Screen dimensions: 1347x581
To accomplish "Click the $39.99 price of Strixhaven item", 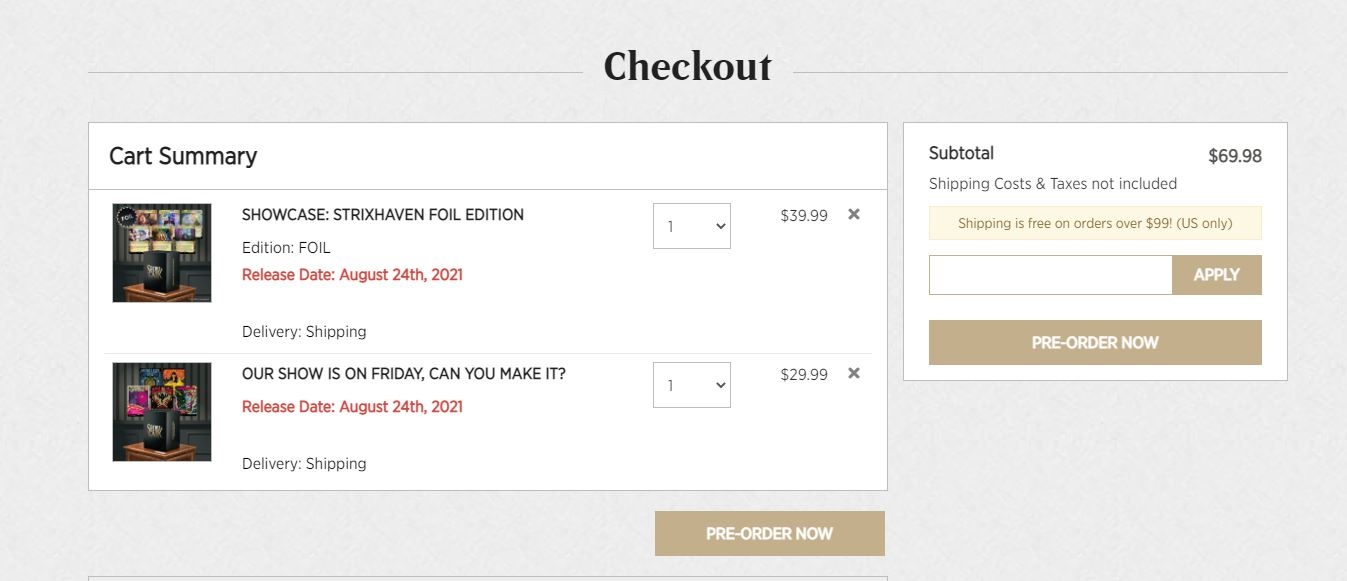I will point(804,215).
